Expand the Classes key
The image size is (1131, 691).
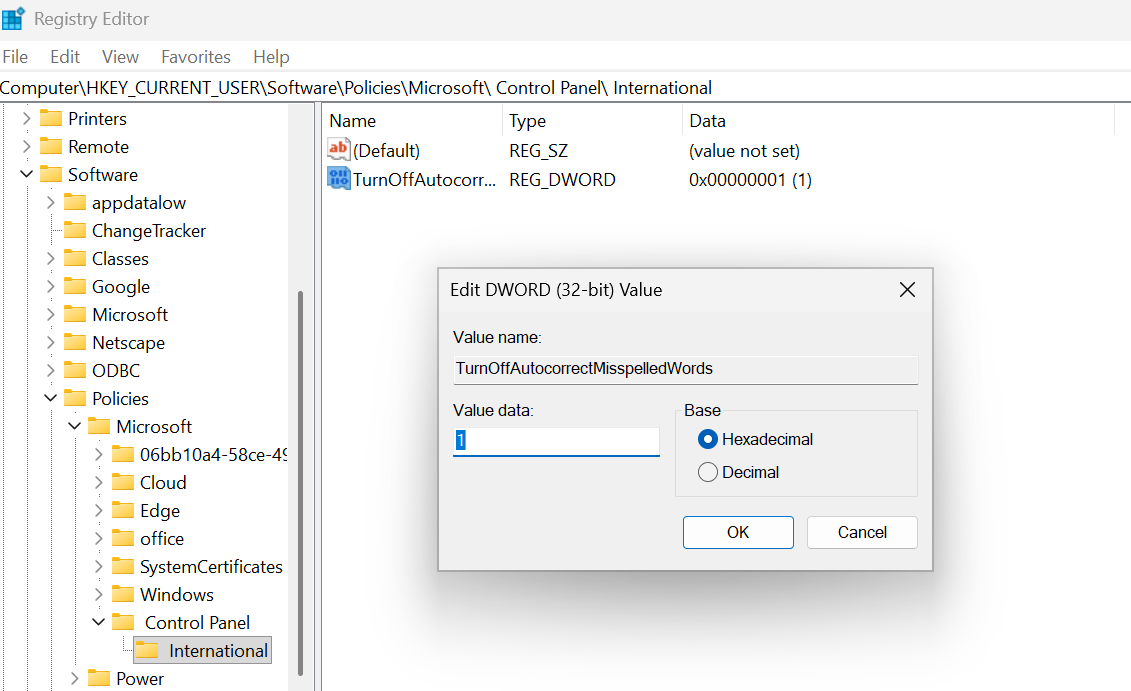pos(50,258)
